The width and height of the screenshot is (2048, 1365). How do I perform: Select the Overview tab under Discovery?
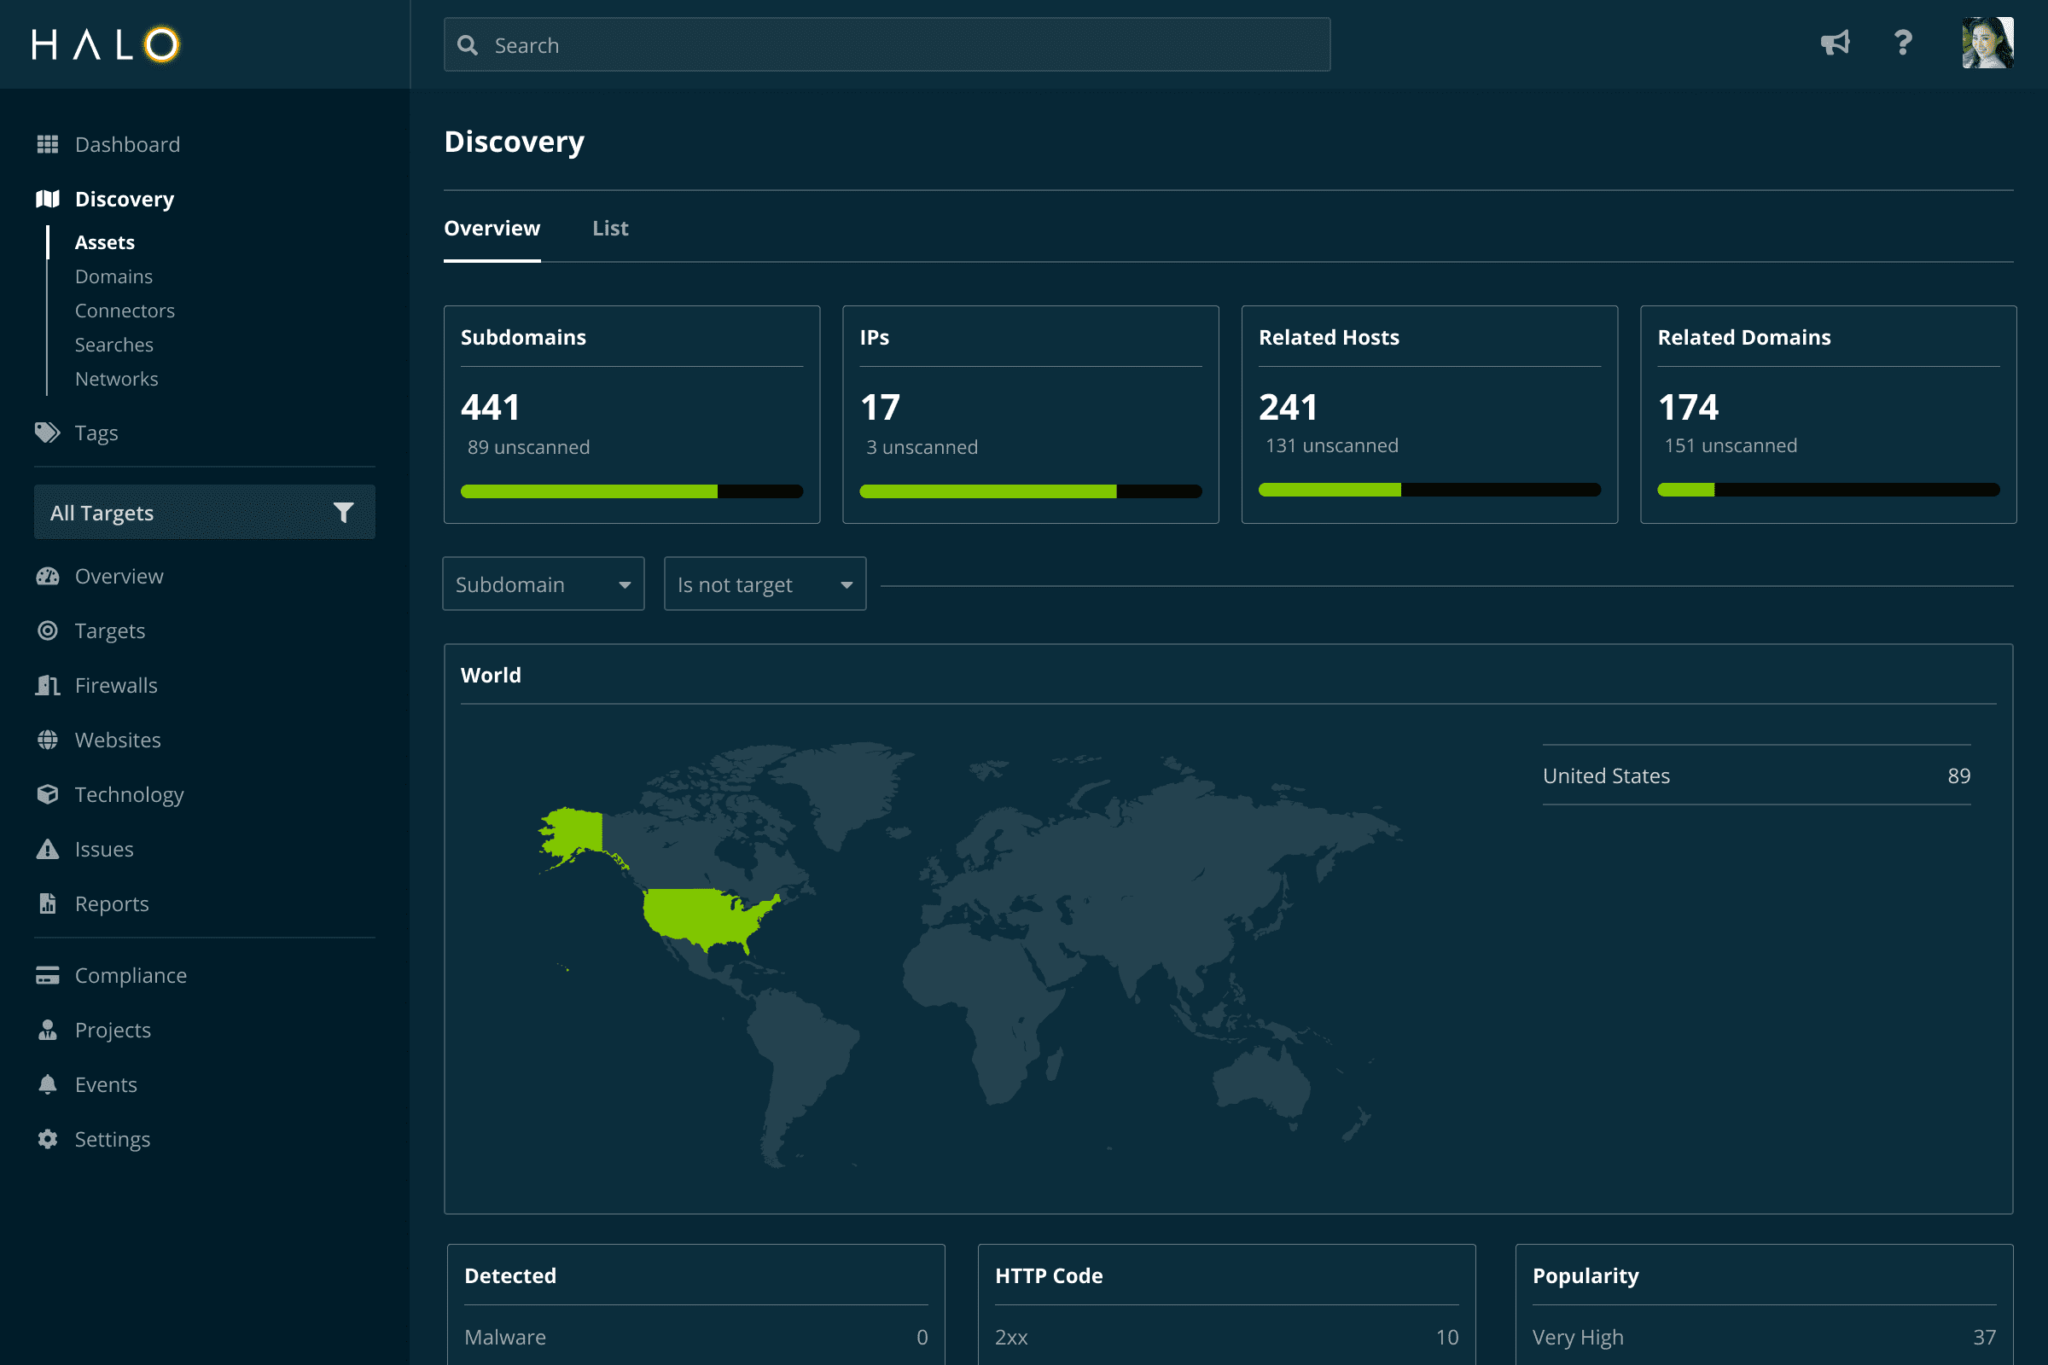point(492,228)
